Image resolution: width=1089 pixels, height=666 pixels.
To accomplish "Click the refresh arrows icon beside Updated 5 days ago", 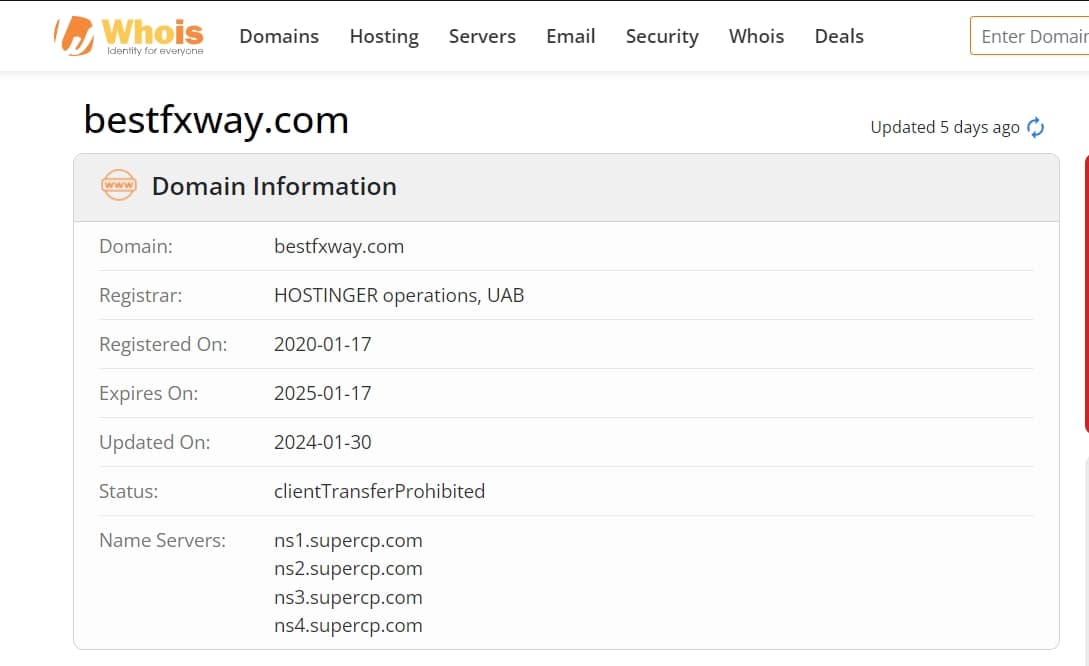I will click(1036, 128).
